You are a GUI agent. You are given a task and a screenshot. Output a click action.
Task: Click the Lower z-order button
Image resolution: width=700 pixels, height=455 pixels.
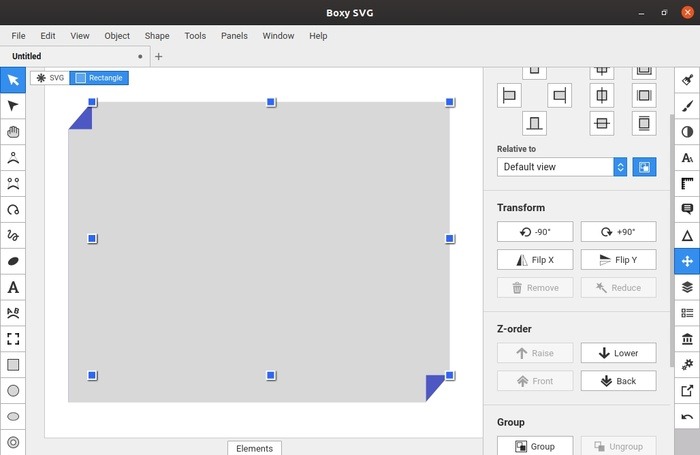click(618, 353)
